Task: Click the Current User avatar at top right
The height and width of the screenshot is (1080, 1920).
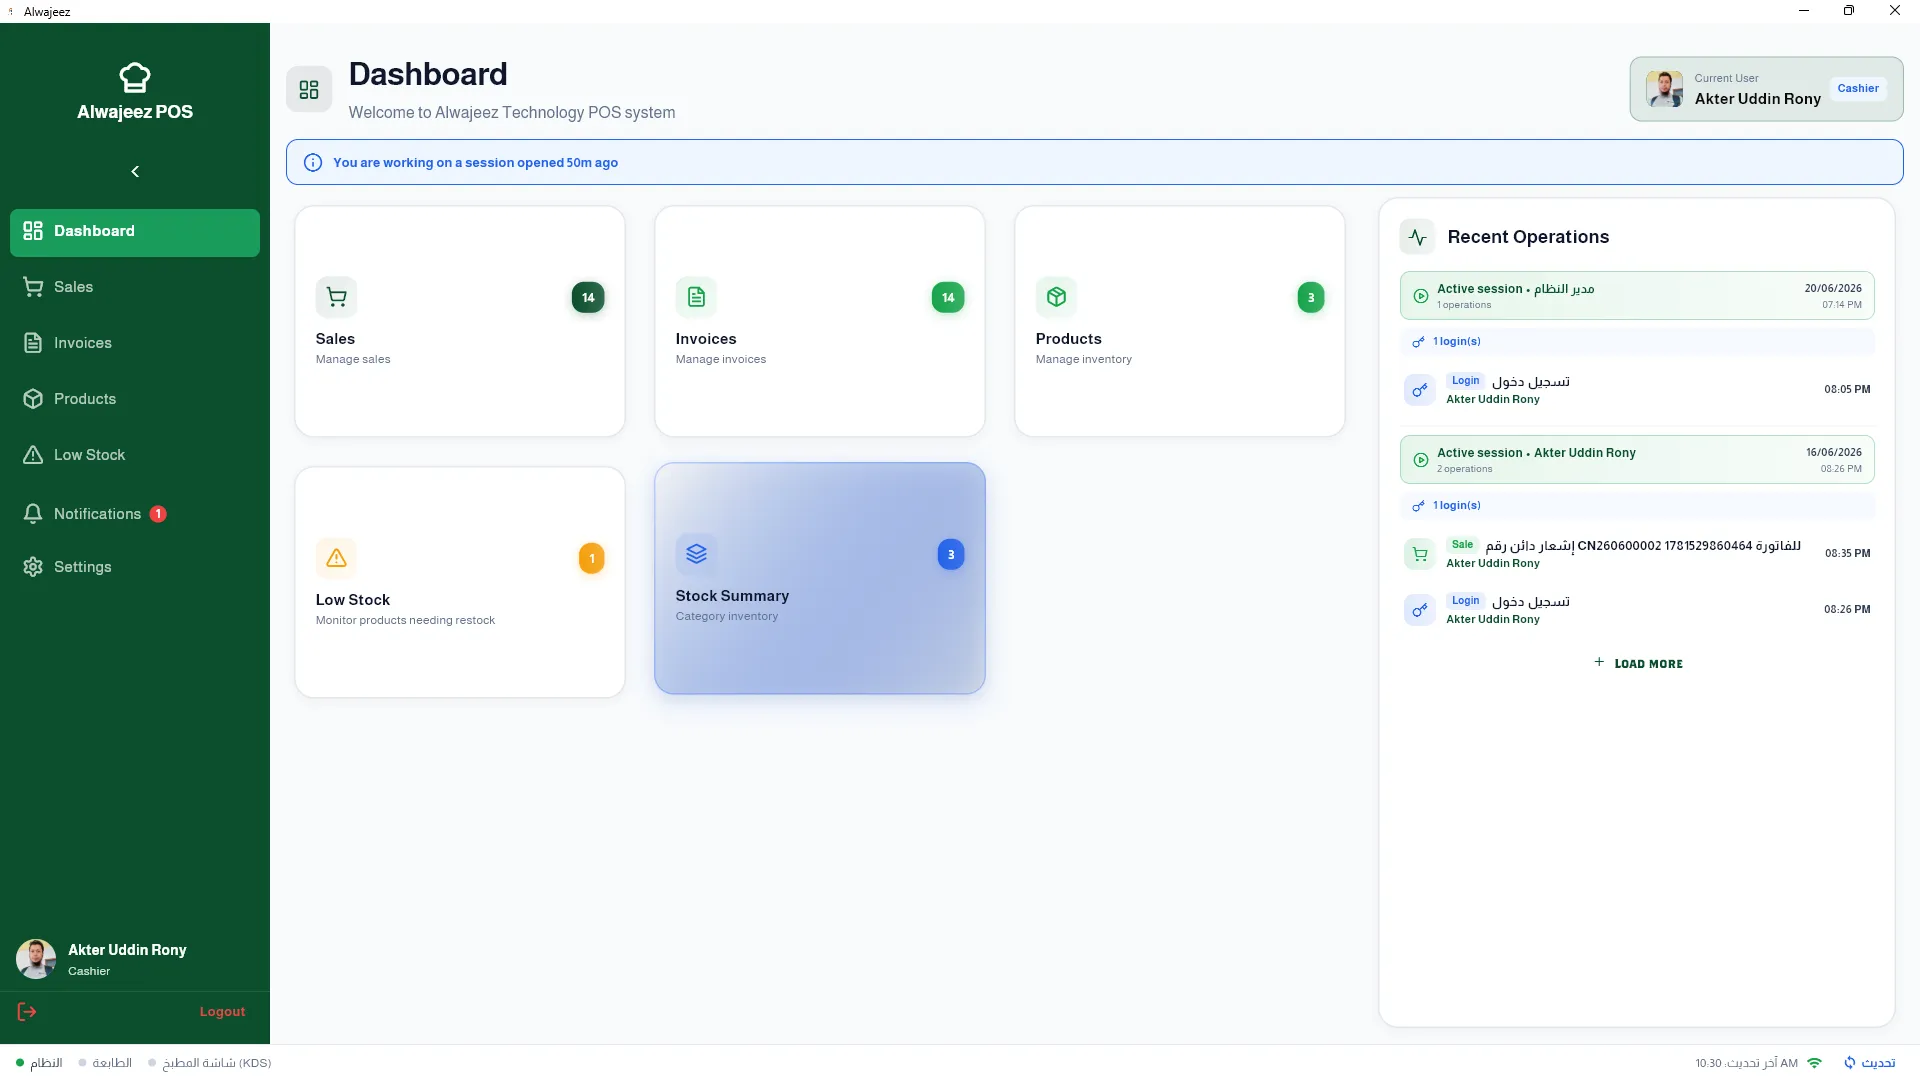Action: click(x=1665, y=89)
